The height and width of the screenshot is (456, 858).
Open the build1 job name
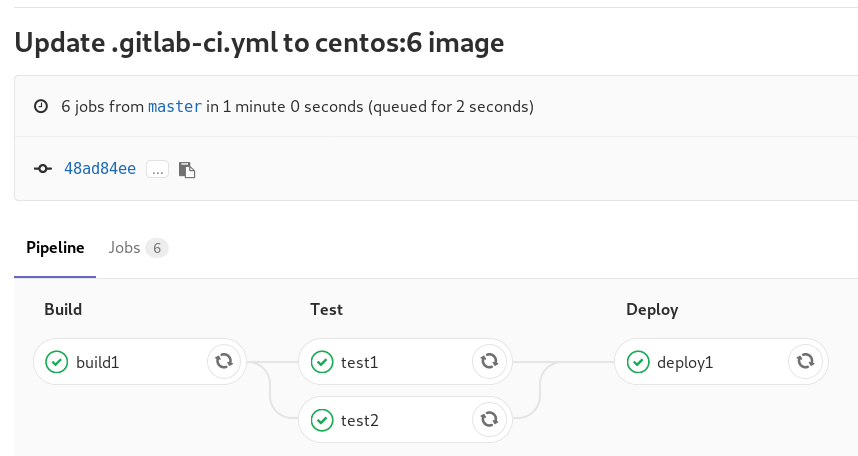(98, 362)
